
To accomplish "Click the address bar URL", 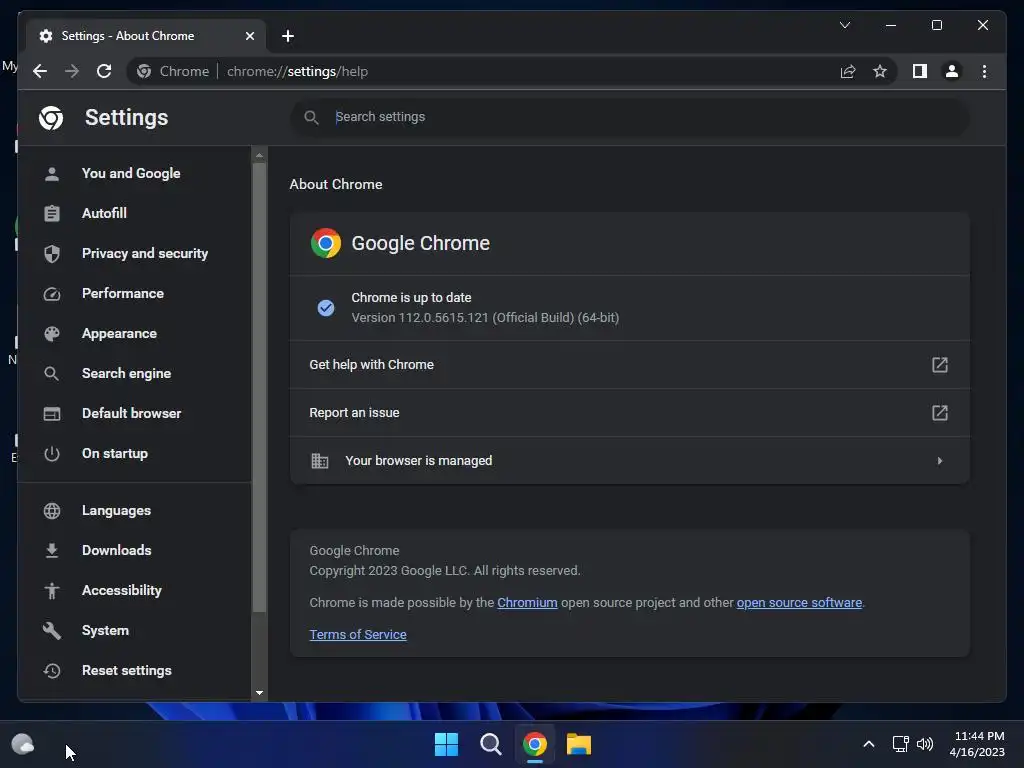I will click(297, 71).
